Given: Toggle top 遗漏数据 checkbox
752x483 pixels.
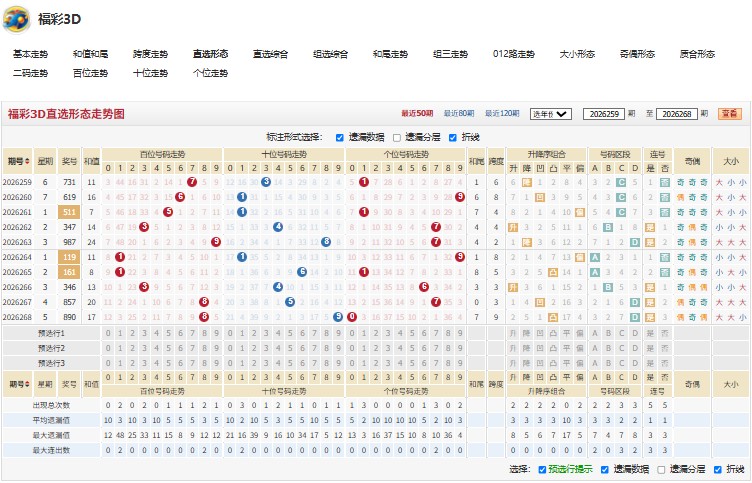Looking at the screenshot, I should coord(340,138).
